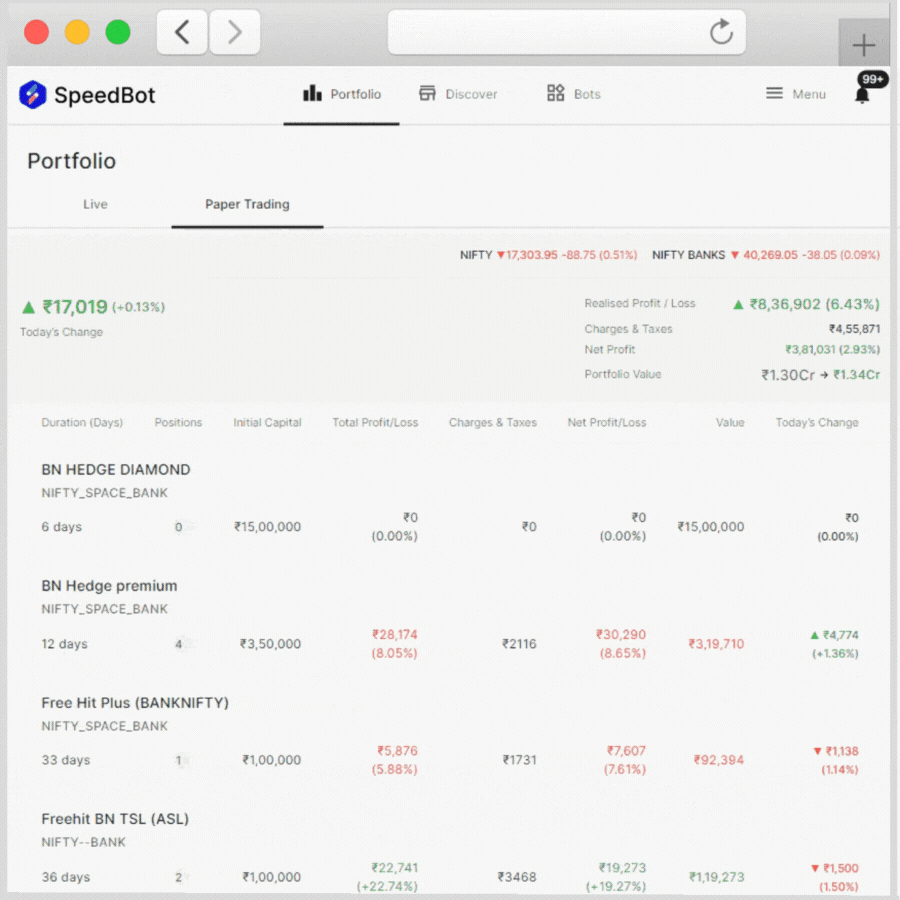Click the Duration (Days) column header
The height and width of the screenshot is (900, 900).
(x=82, y=422)
